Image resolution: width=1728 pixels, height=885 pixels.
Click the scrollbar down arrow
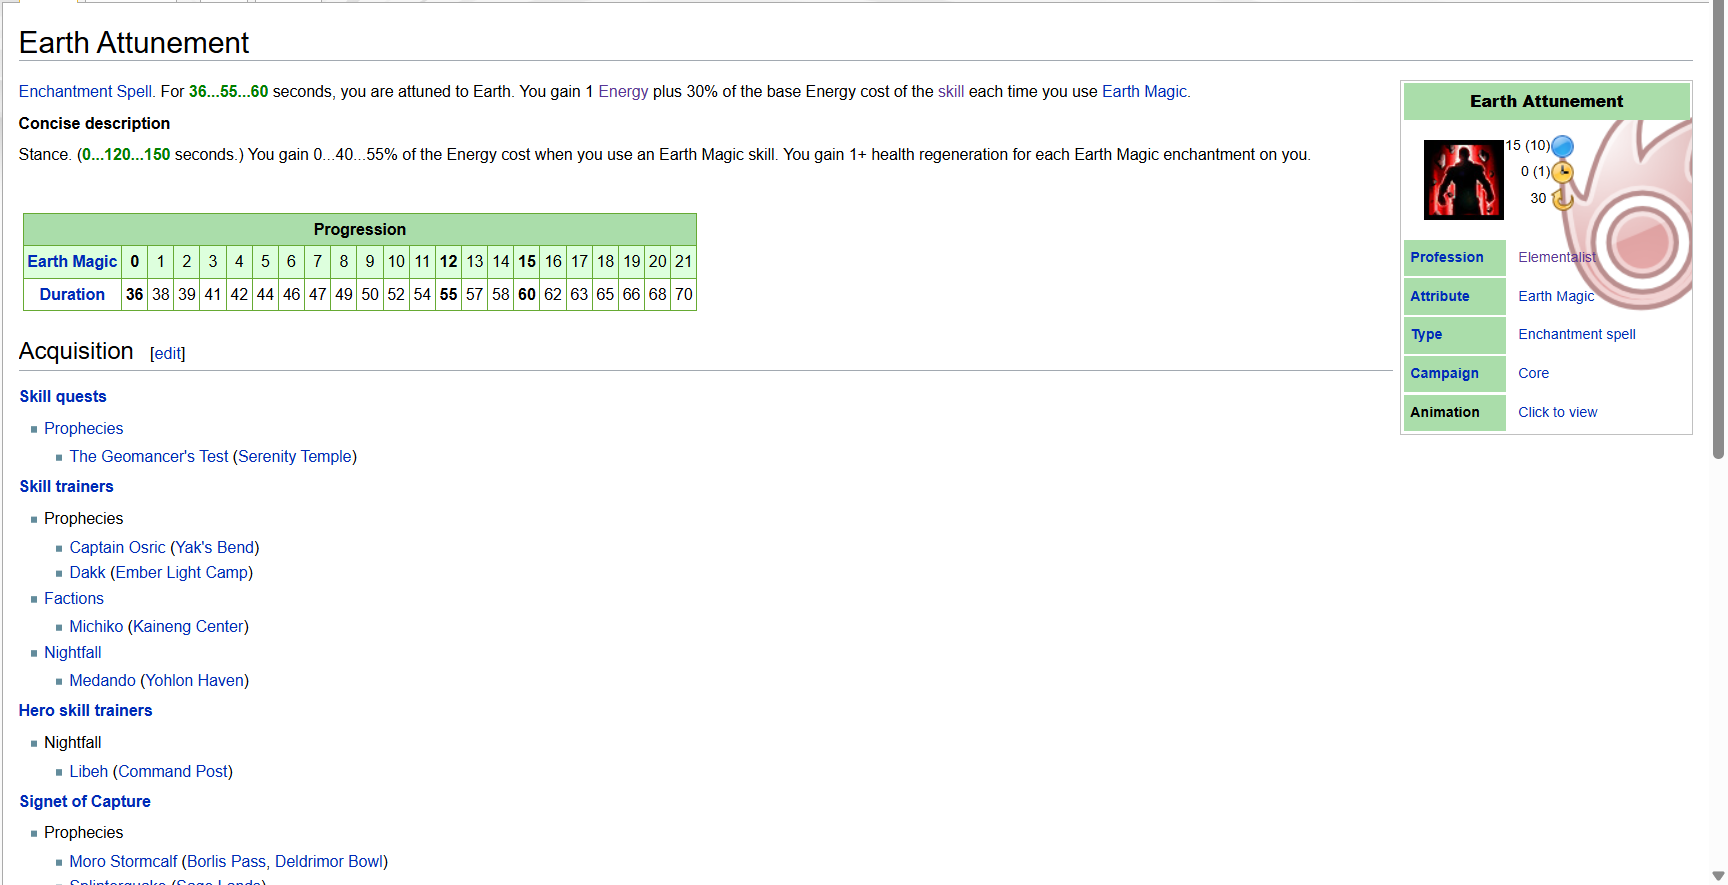coord(1718,876)
